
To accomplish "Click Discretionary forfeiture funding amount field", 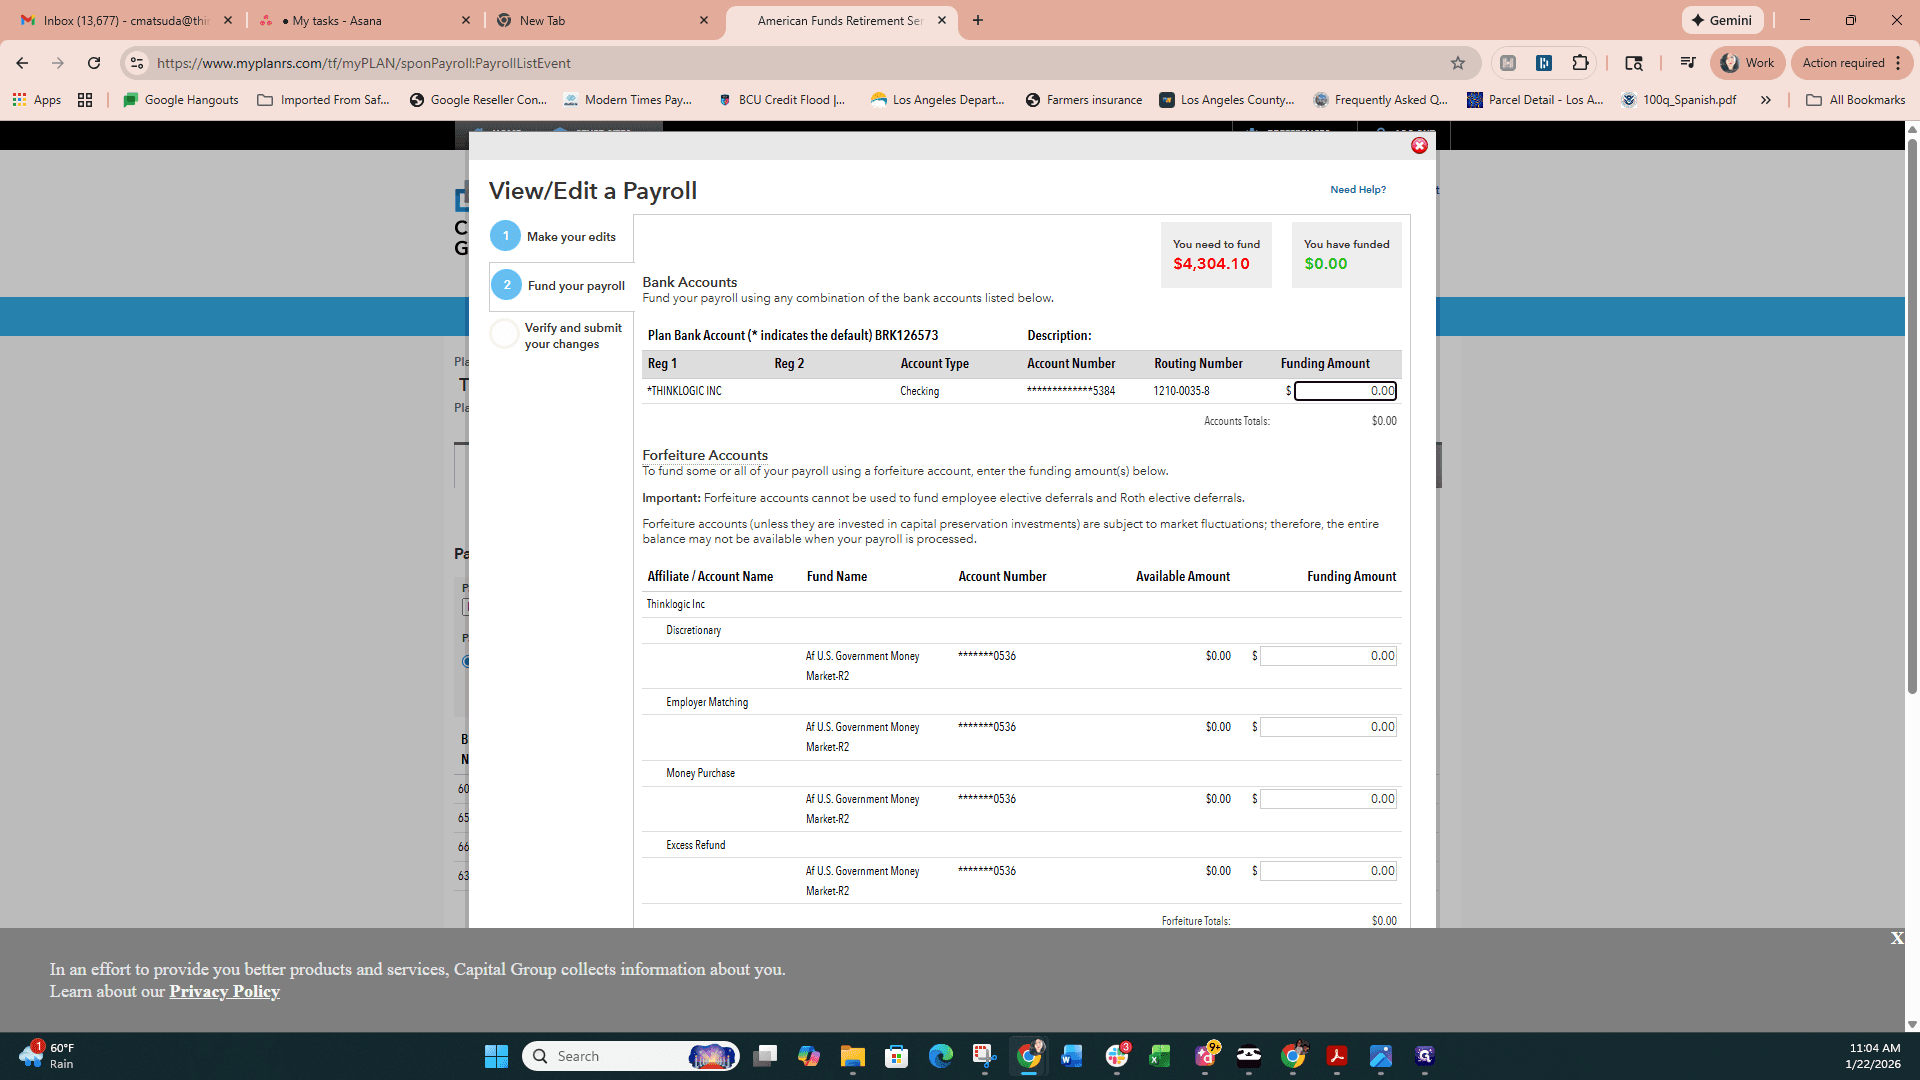I will click(x=1328, y=656).
